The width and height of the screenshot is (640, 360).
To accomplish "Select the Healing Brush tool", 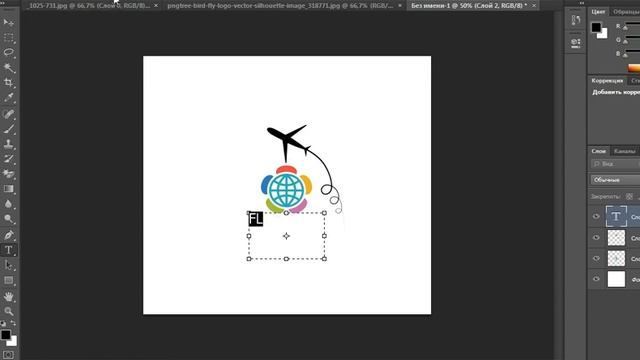I will coord(8,114).
